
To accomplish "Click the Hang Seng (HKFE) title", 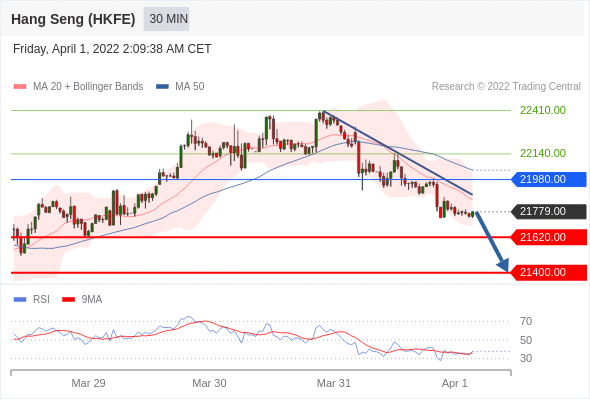I will tap(73, 19).
